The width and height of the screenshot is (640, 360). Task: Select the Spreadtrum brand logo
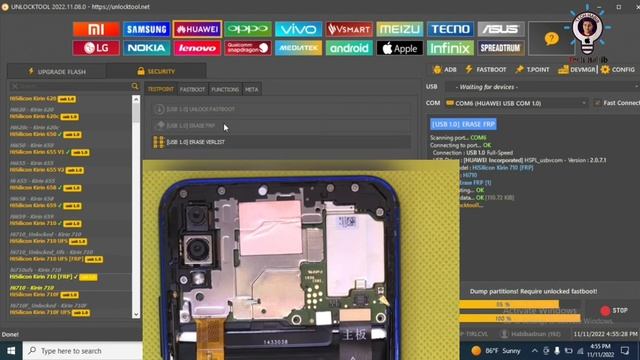501,48
